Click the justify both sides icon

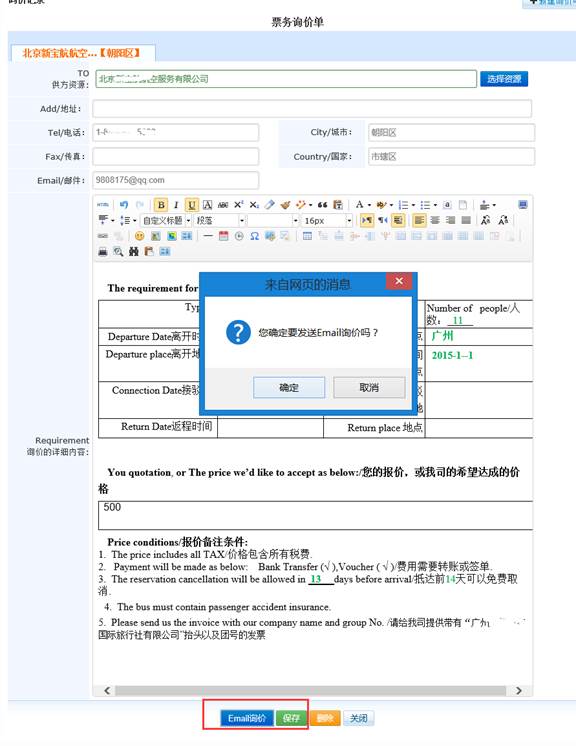(x=466, y=220)
